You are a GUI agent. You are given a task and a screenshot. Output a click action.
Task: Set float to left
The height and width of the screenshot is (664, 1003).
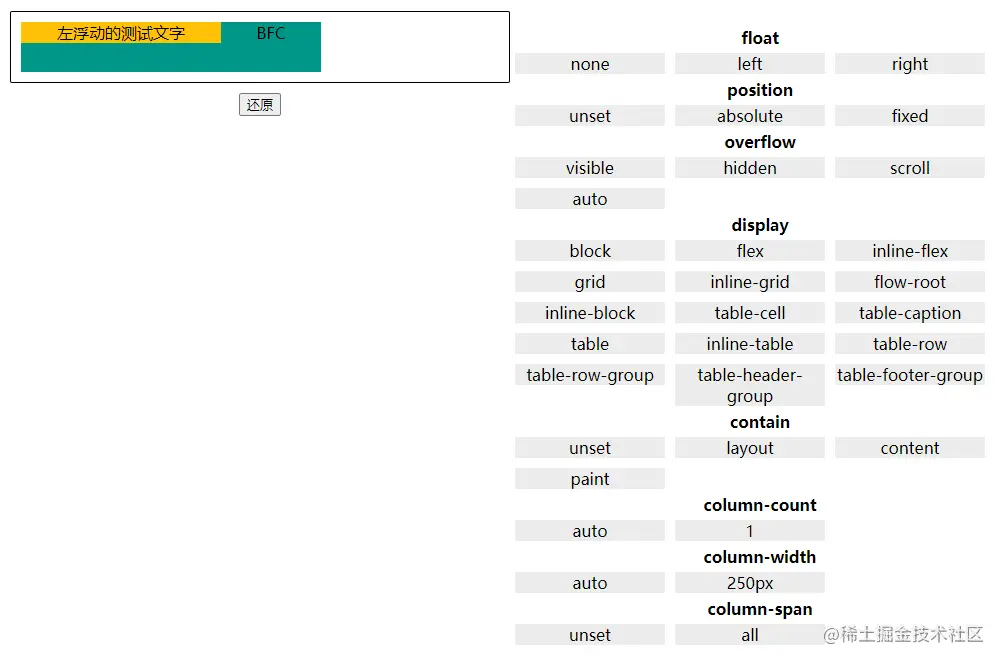(750, 64)
